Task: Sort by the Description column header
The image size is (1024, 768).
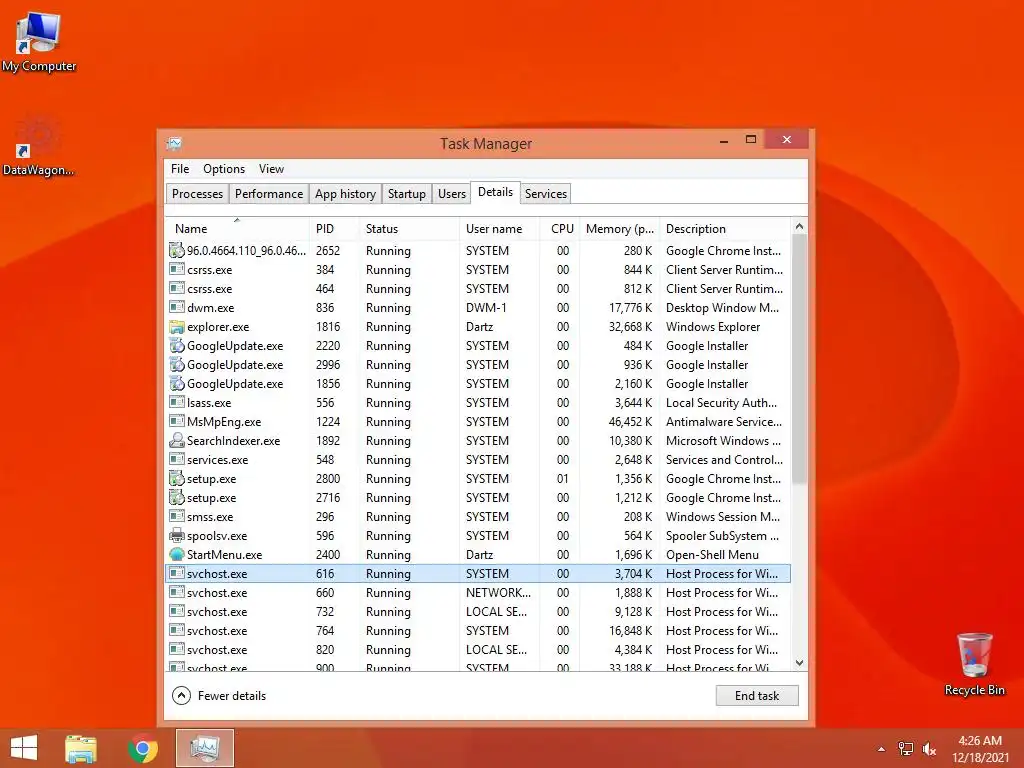Action: coord(725,229)
